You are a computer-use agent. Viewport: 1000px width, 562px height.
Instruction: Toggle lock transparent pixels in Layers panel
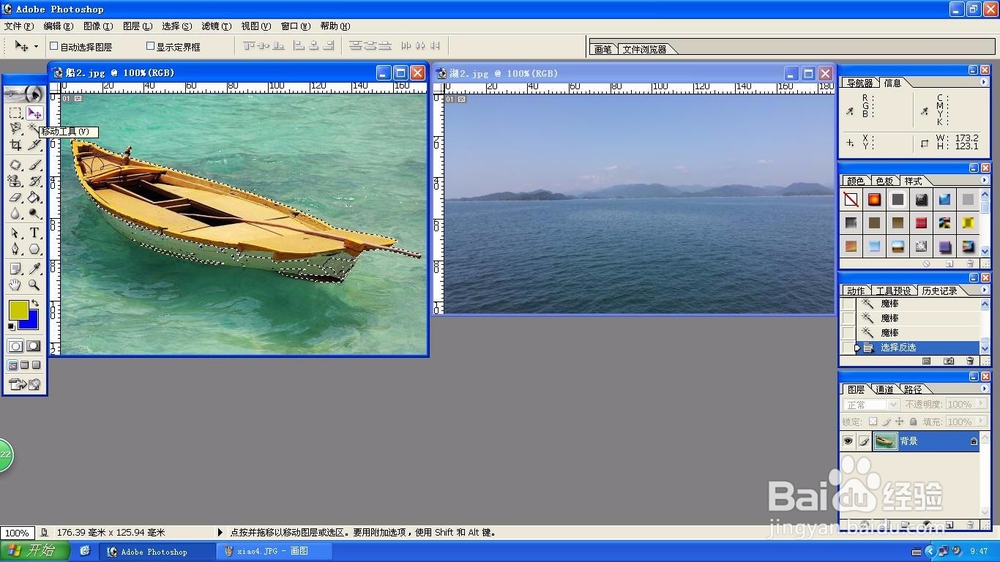point(873,422)
